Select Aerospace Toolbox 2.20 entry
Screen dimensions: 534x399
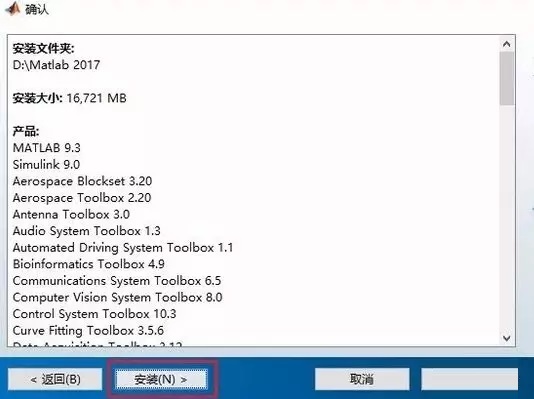point(82,198)
